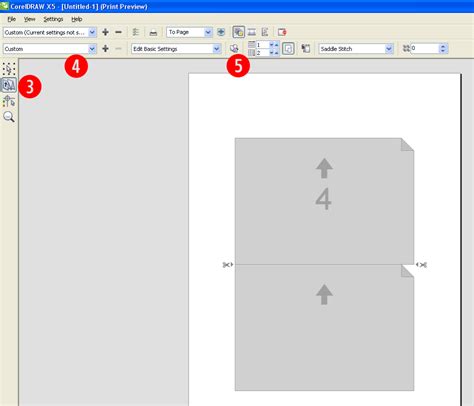
Task: Click the pages down field showing 2
Action: pos(262,53)
